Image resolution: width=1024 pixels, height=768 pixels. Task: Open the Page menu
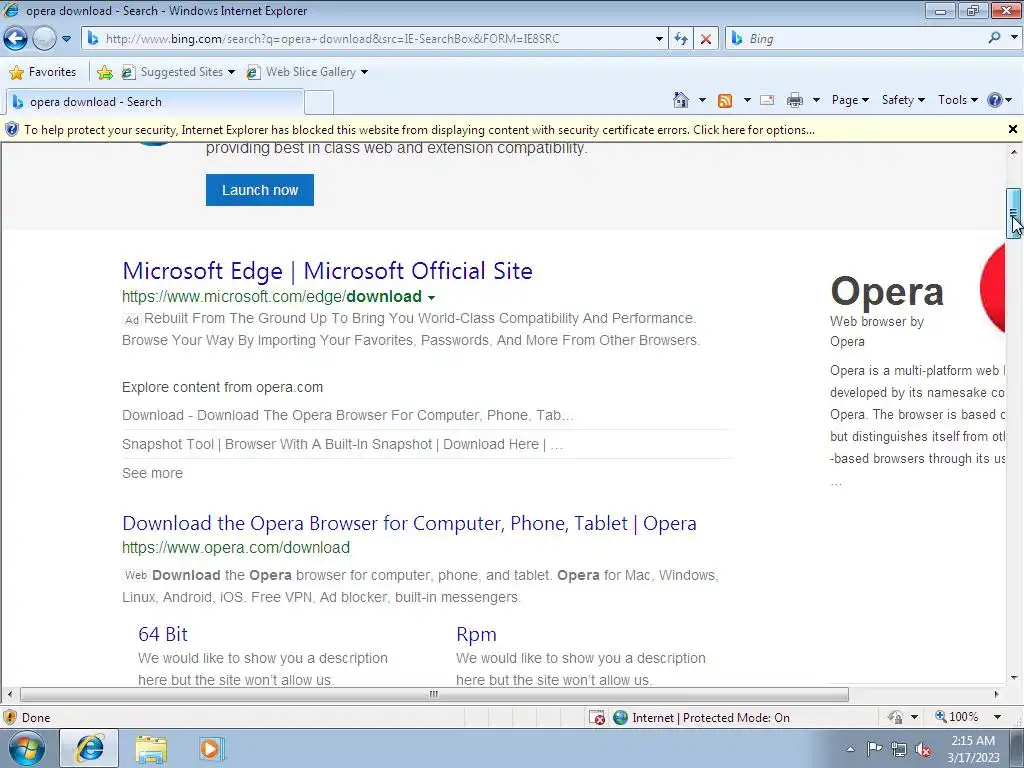[850, 100]
